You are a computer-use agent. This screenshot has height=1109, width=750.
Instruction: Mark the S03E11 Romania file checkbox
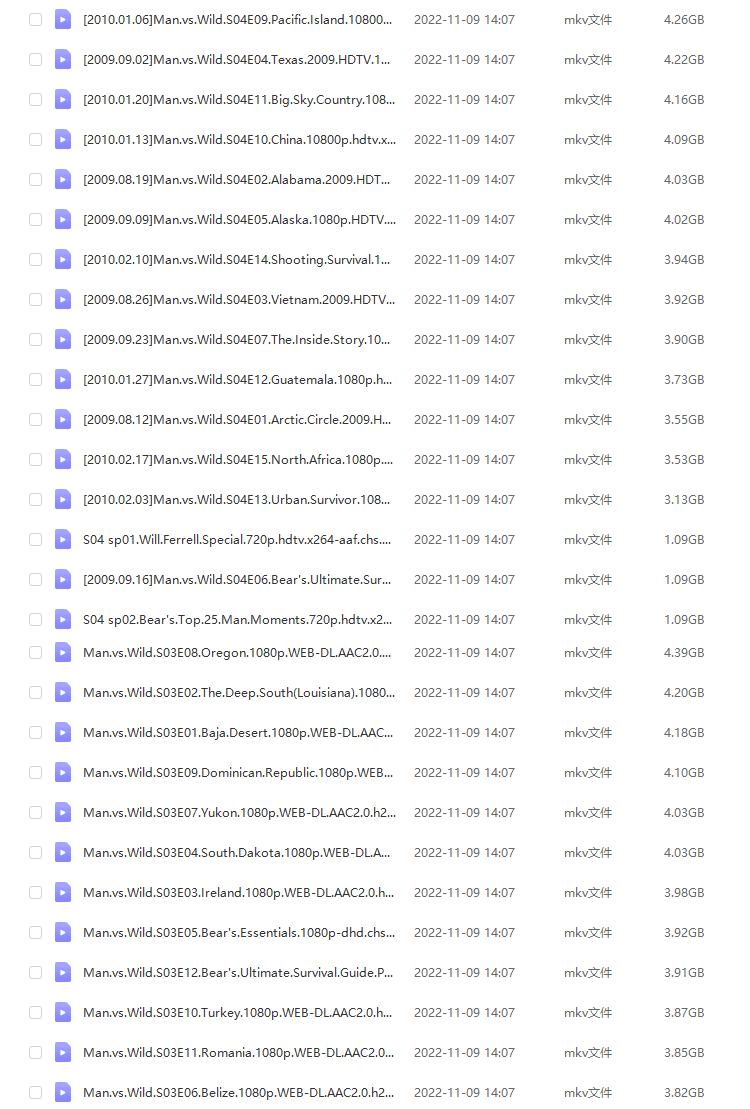point(36,1052)
